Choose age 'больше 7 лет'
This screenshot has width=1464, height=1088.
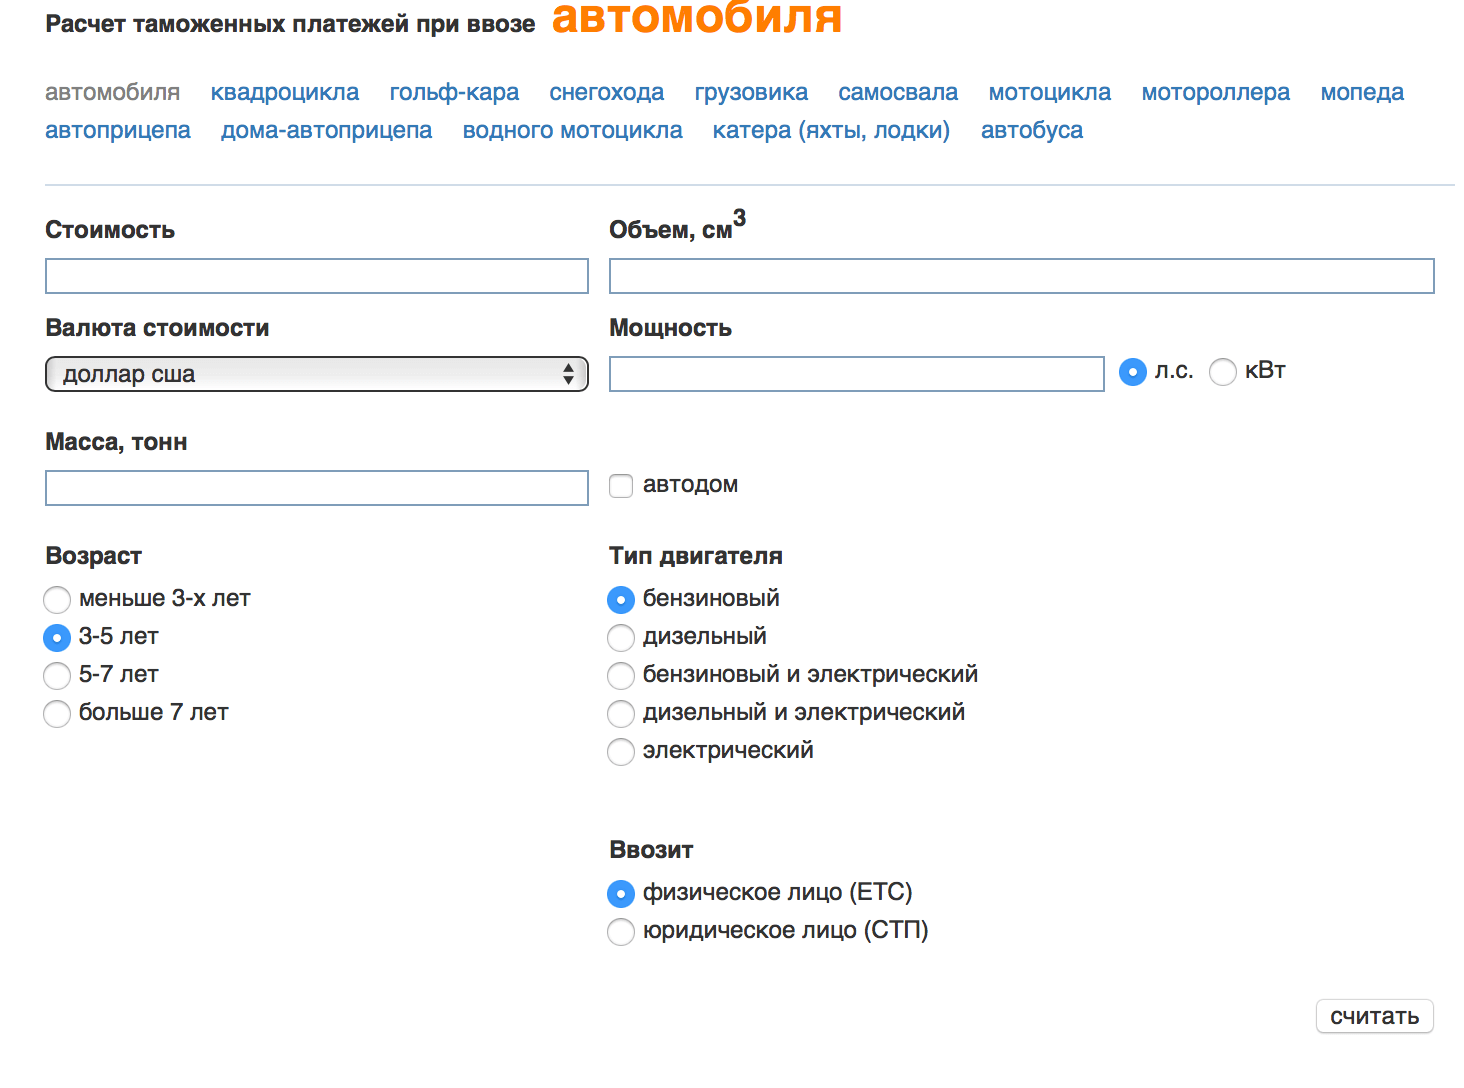(57, 714)
